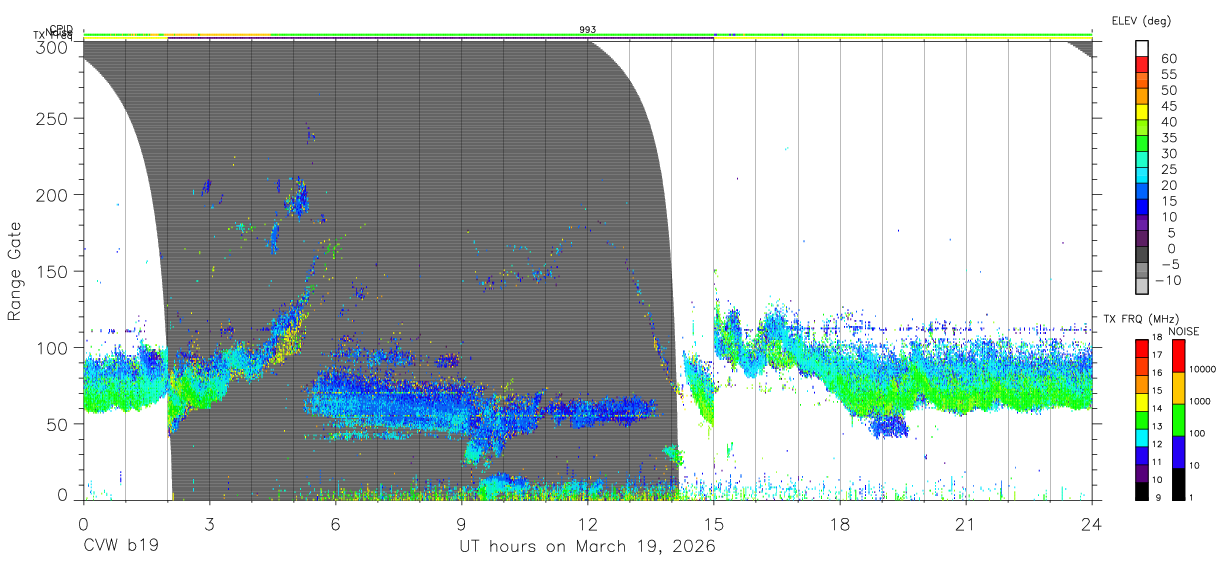The image size is (1228, 567).
Task: Pick the yellow 14–15 MHz TX FRQ swatch
Action: tap(1142, 401)
